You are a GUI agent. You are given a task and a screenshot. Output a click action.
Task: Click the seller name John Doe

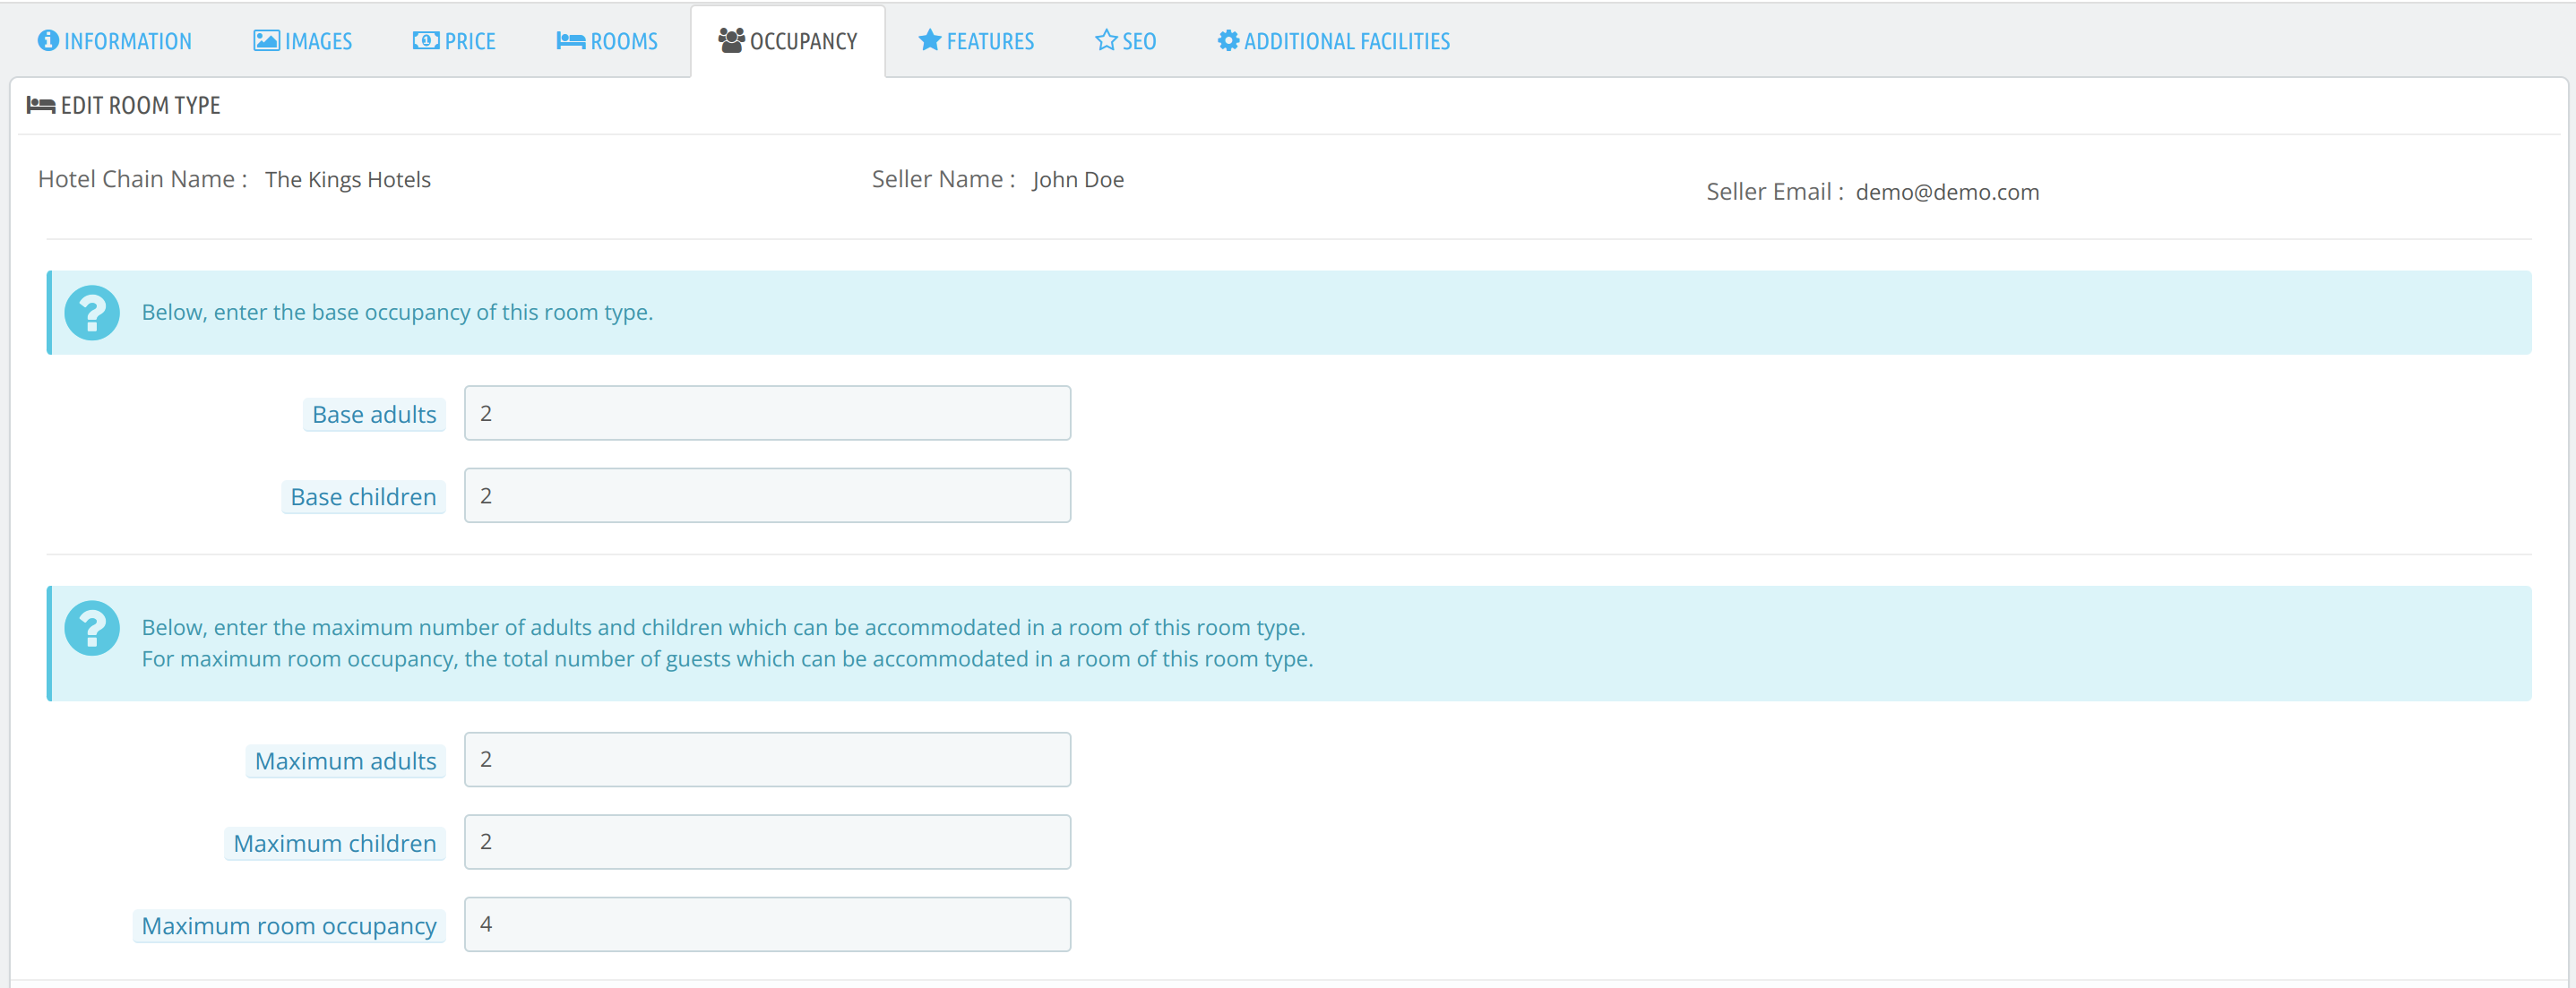point(1078,180)
